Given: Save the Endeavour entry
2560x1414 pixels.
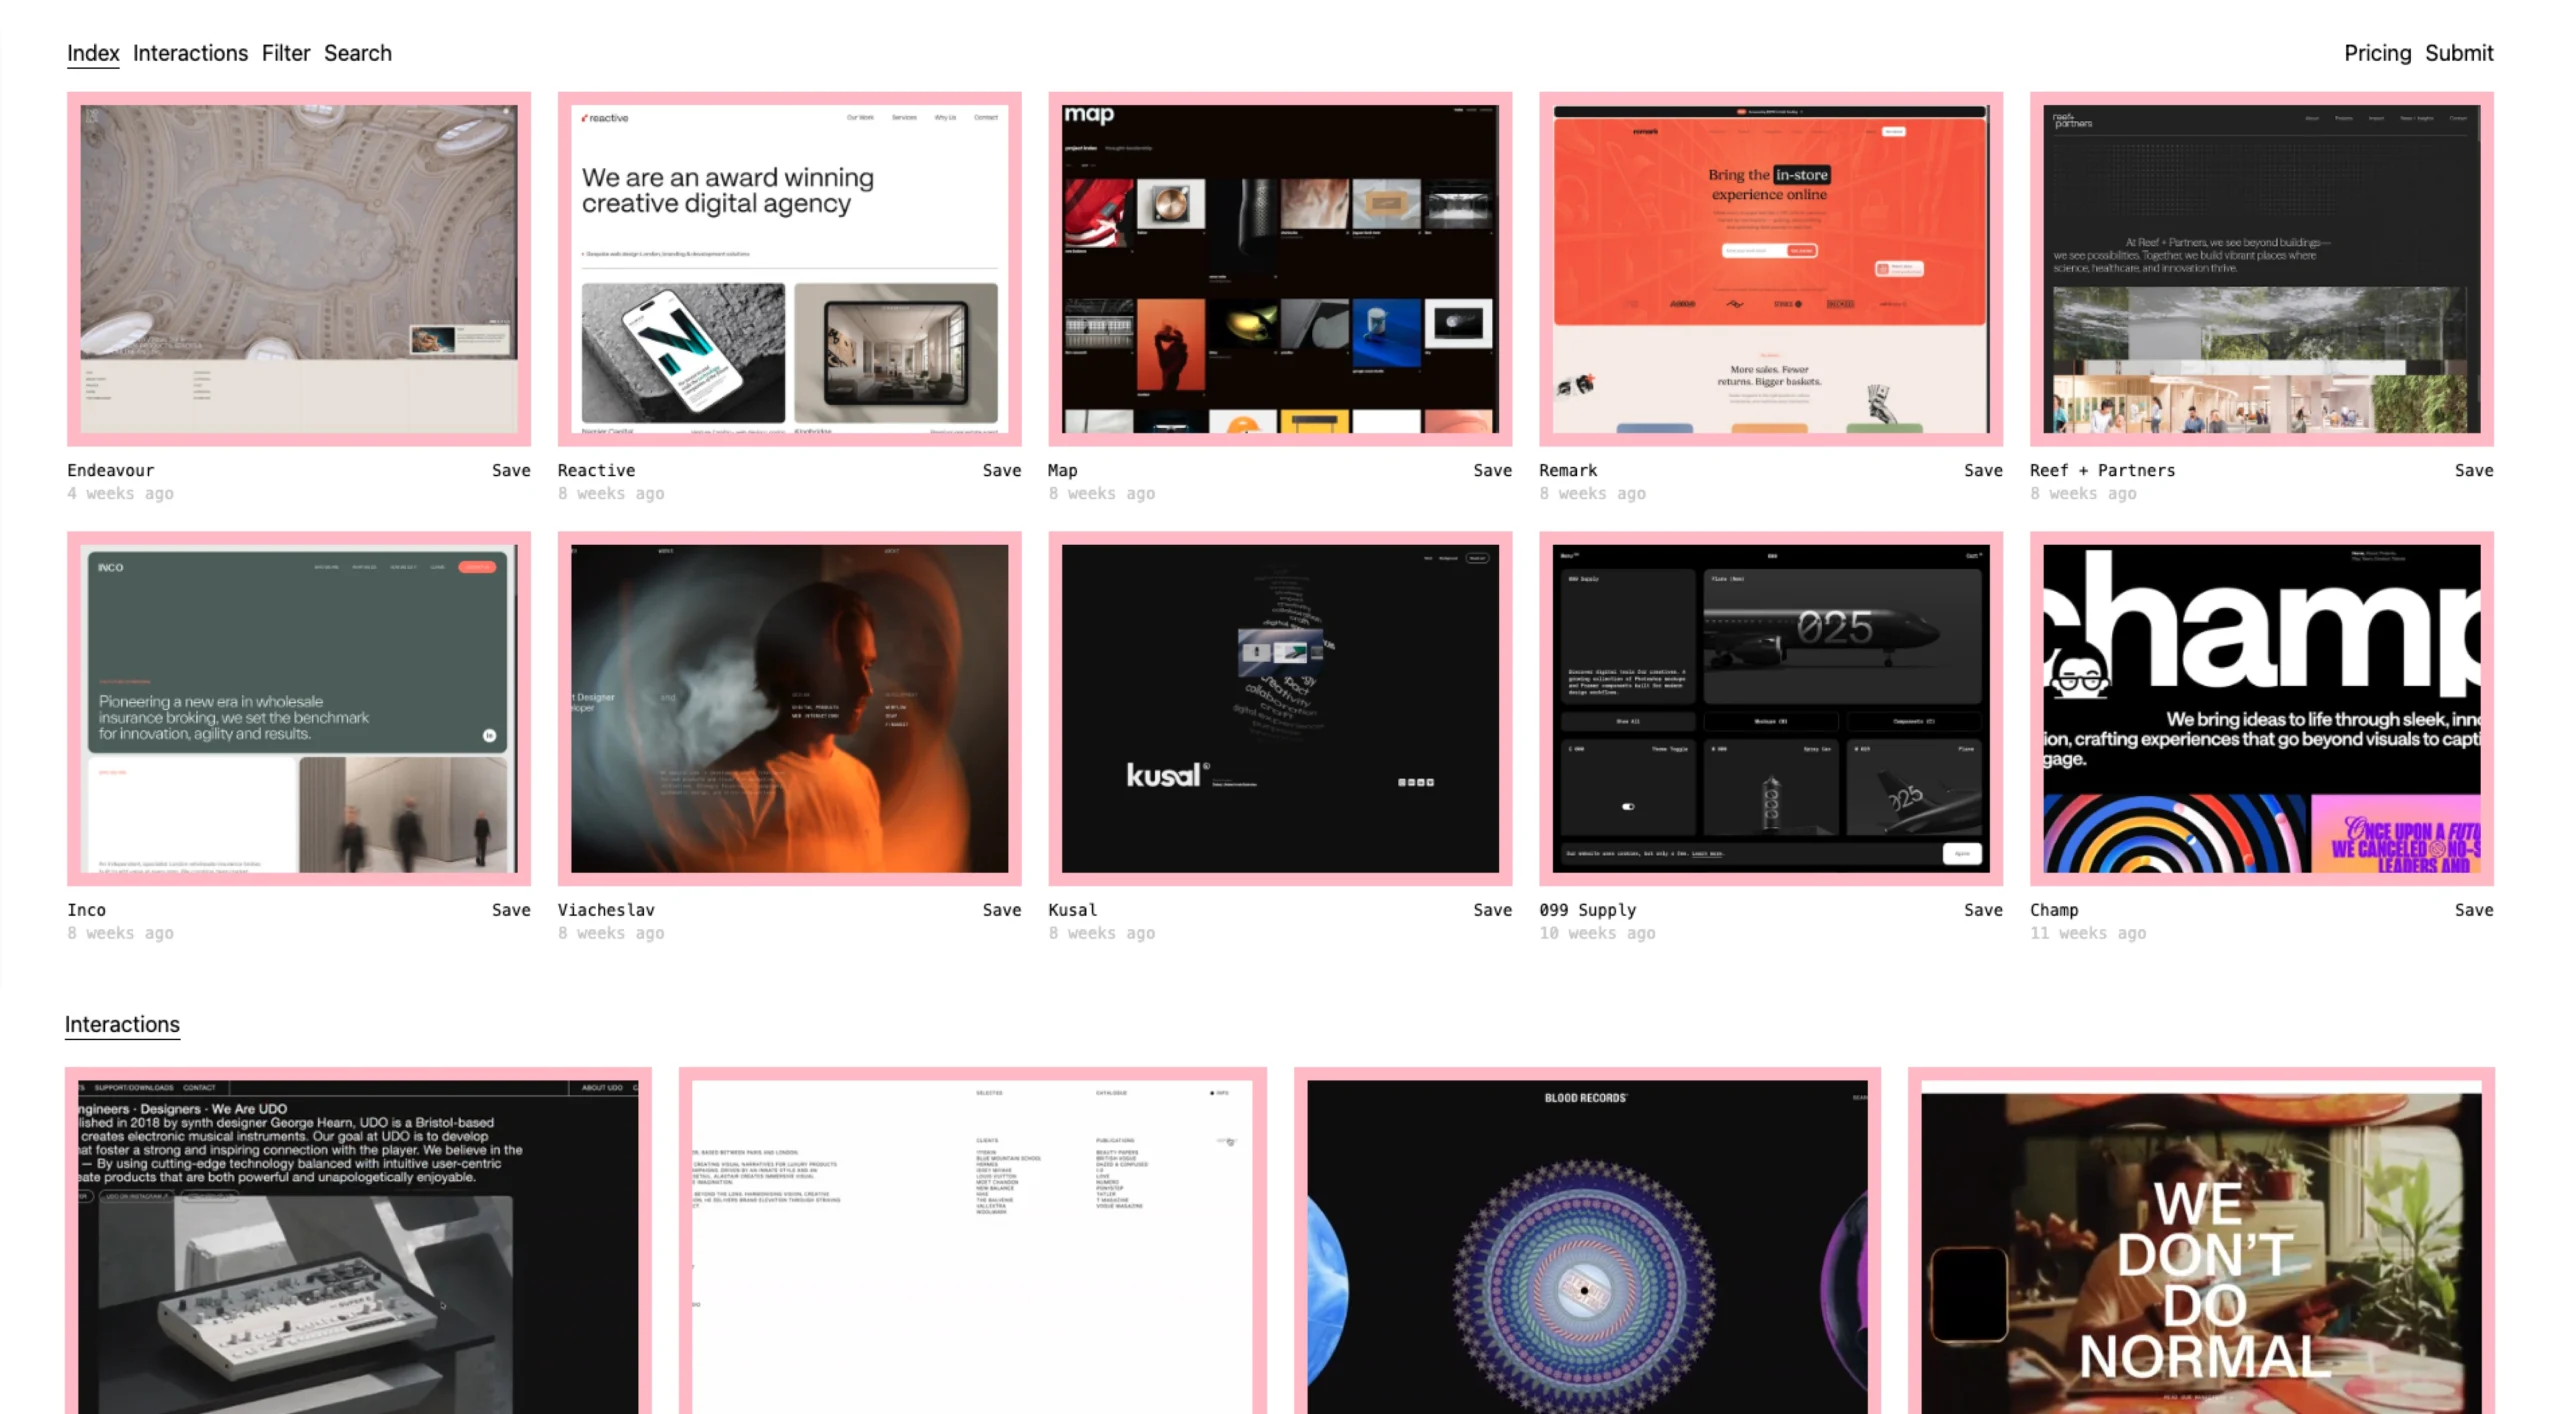Looking at the screenshot, I should pos(510,470).
